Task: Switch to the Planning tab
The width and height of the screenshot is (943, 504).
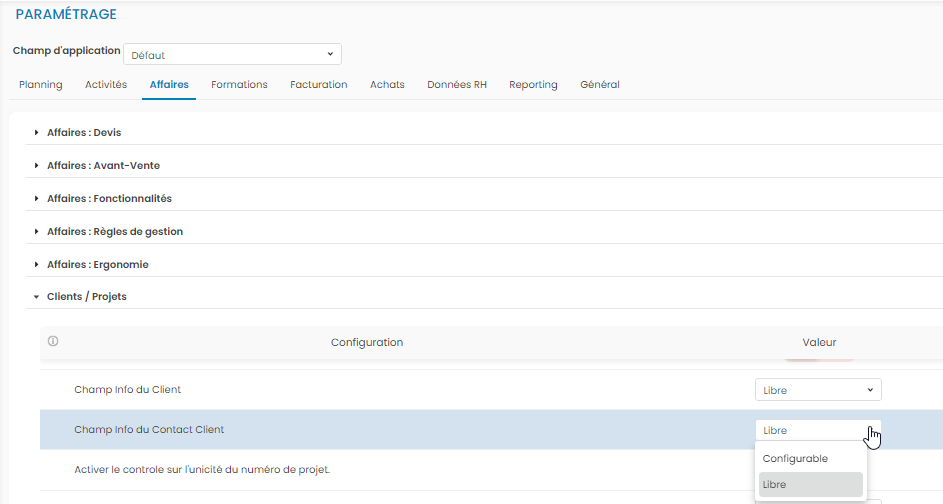Action: pos(41,85)
